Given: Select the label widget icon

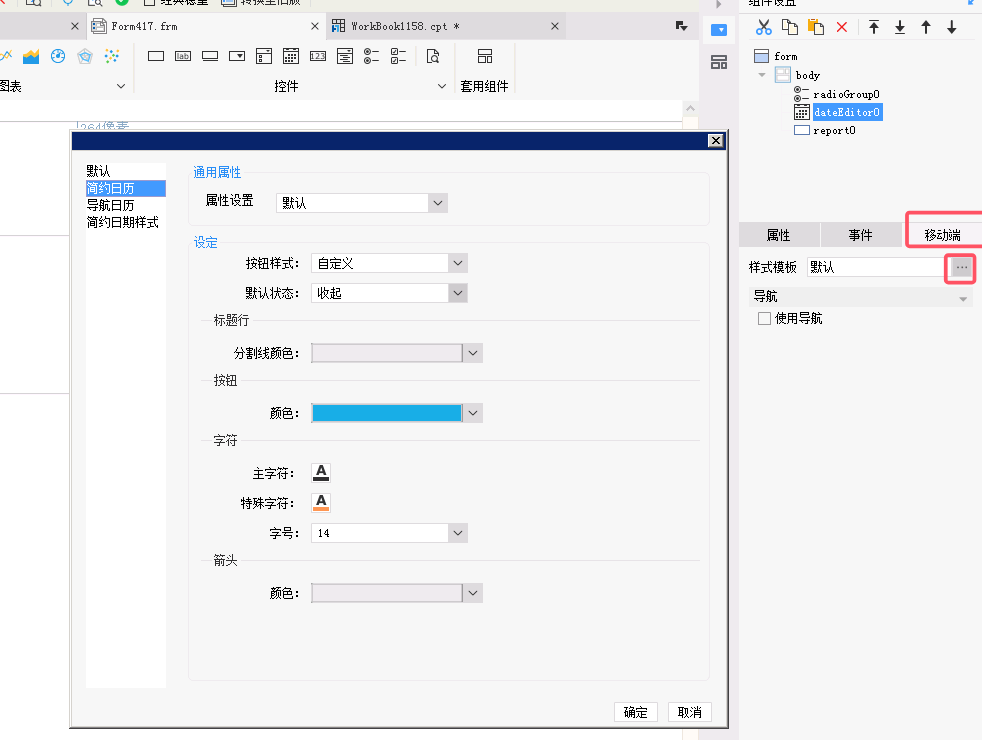Looking at the screenshot, I should [x=183, y=56].
